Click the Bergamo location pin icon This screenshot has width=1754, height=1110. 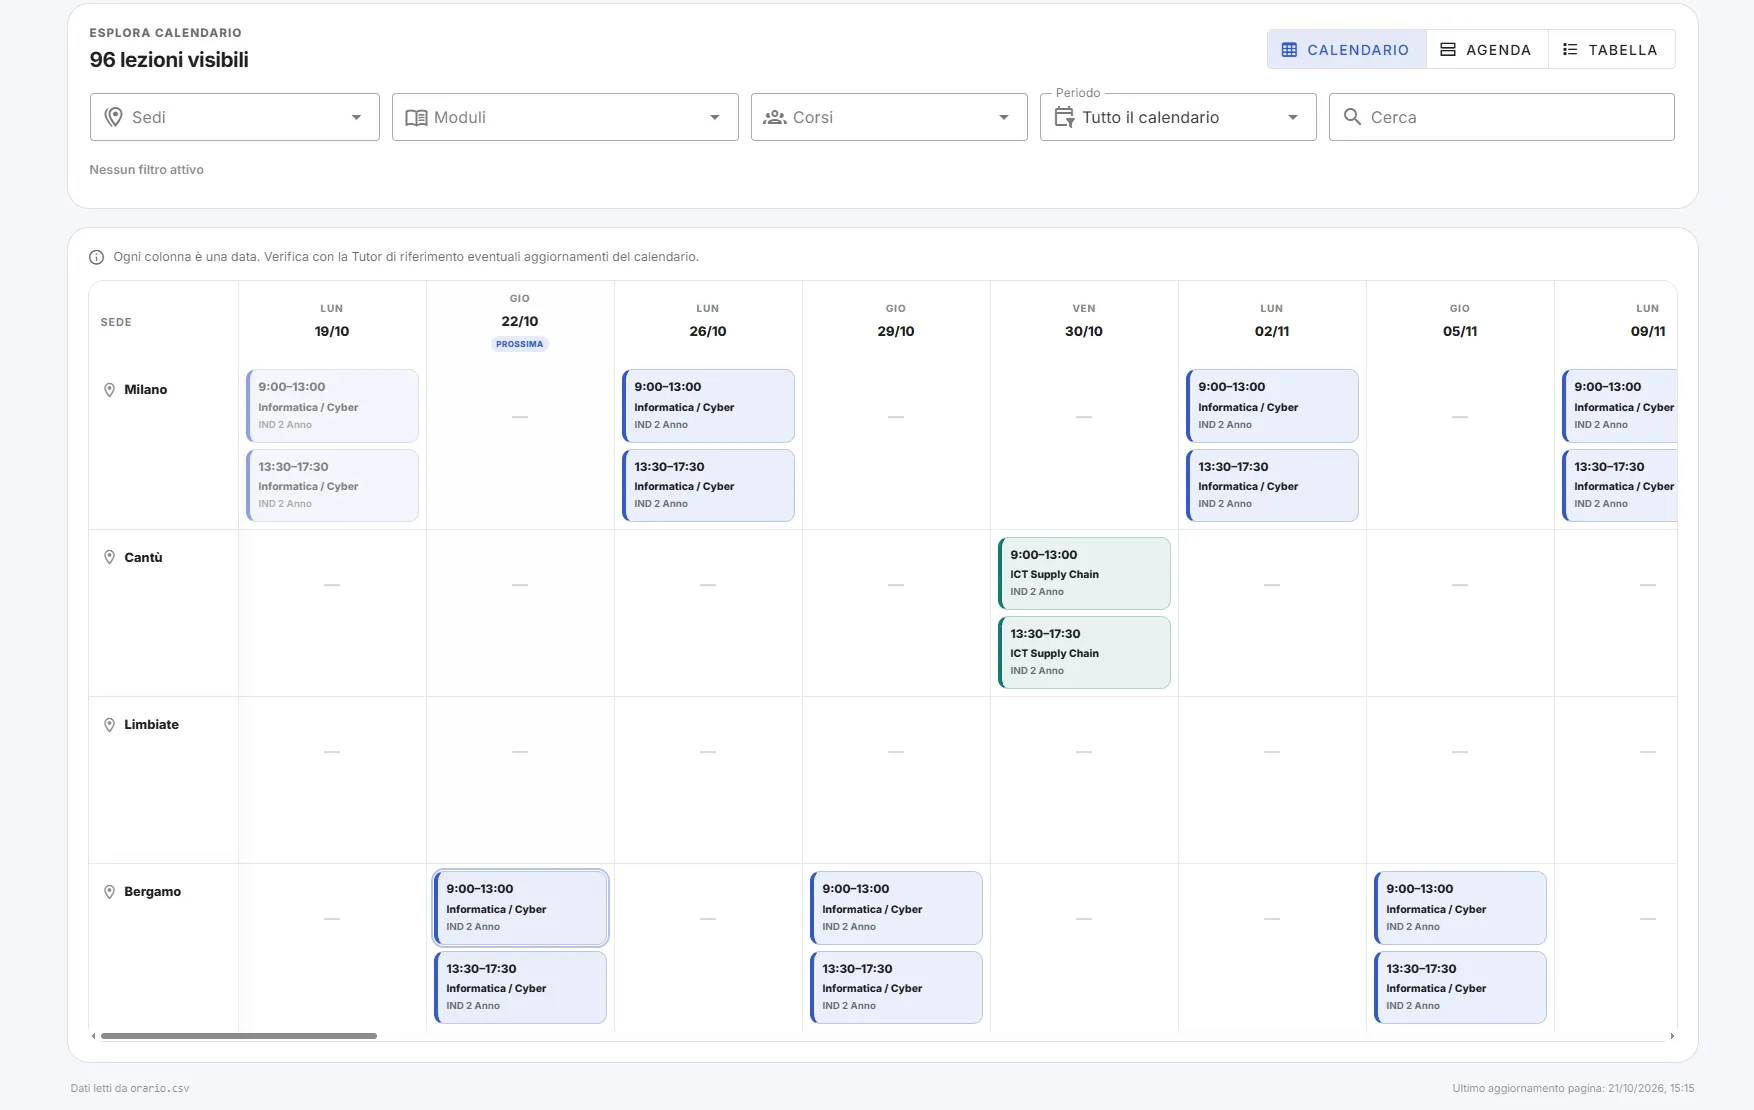tap(110, 891)
